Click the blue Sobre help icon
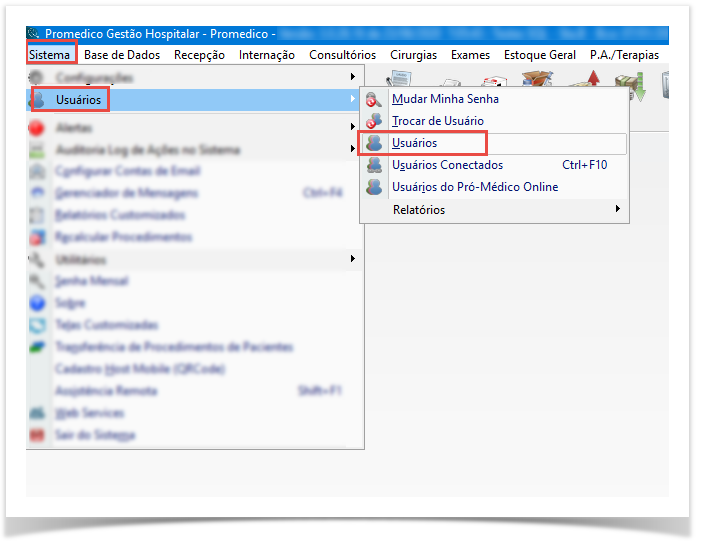Image resolution: width=703 pixels, height=546 pixels. (x=38, y=303)
